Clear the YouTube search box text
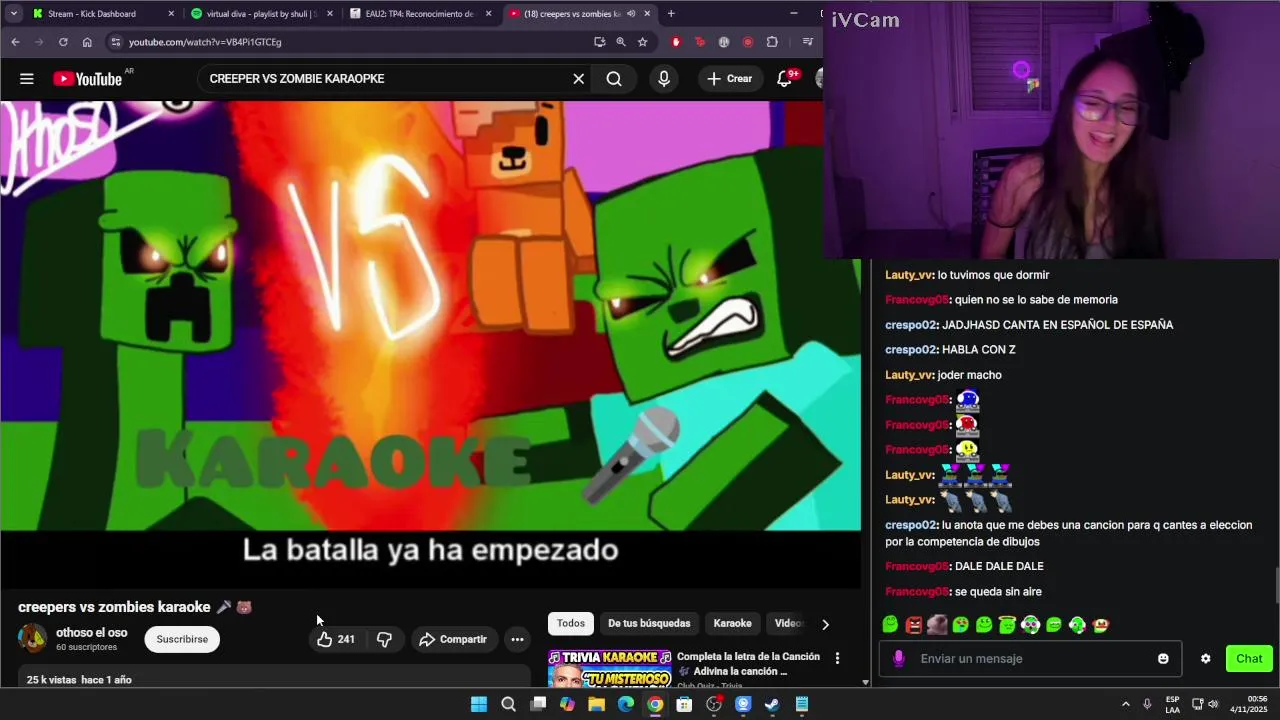Image resolution: width=1280 pixels, height=720 pixels. point(578,79)
